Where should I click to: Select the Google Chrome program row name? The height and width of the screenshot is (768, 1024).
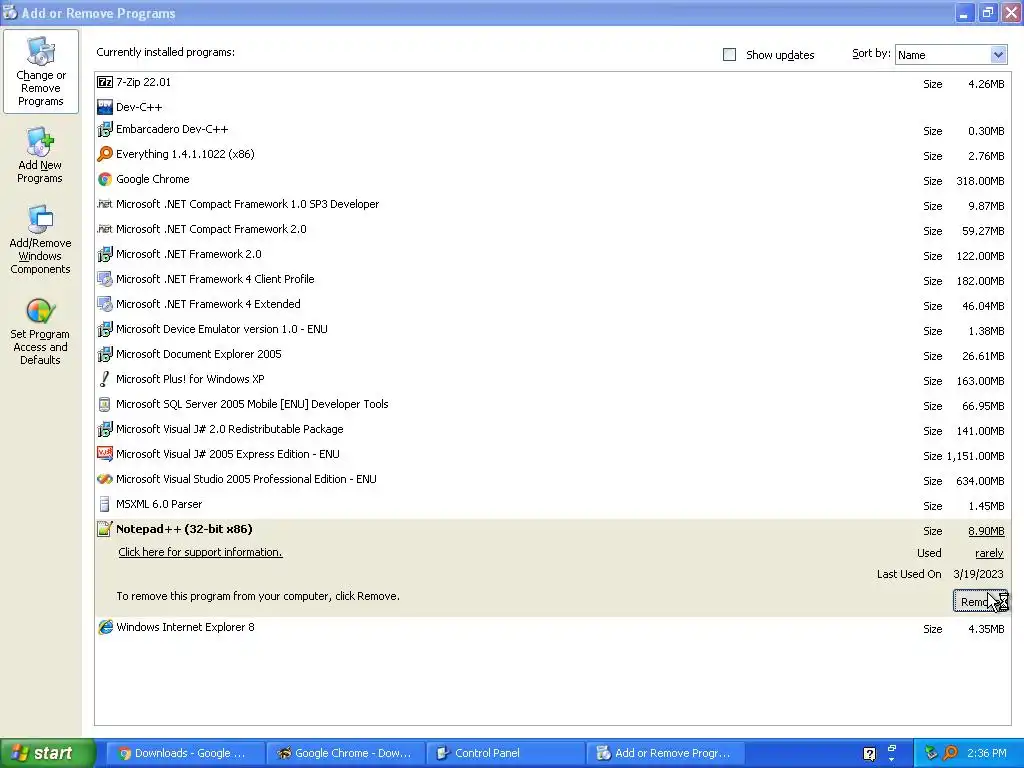point(153,179)
